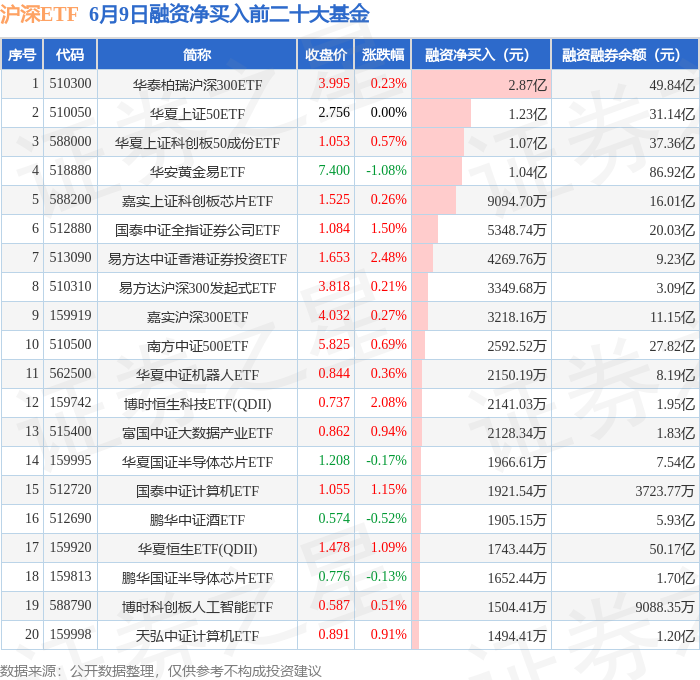Click percent change -0.52%

[386, 518]
